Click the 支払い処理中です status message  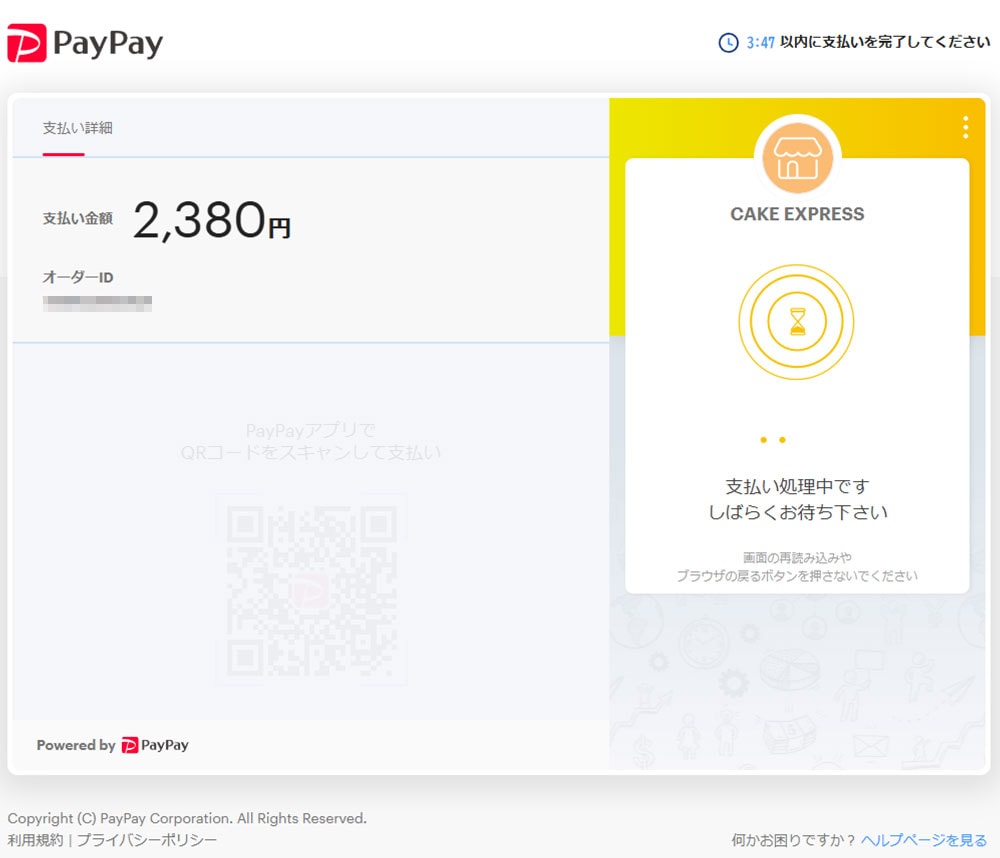click(797, 487)
